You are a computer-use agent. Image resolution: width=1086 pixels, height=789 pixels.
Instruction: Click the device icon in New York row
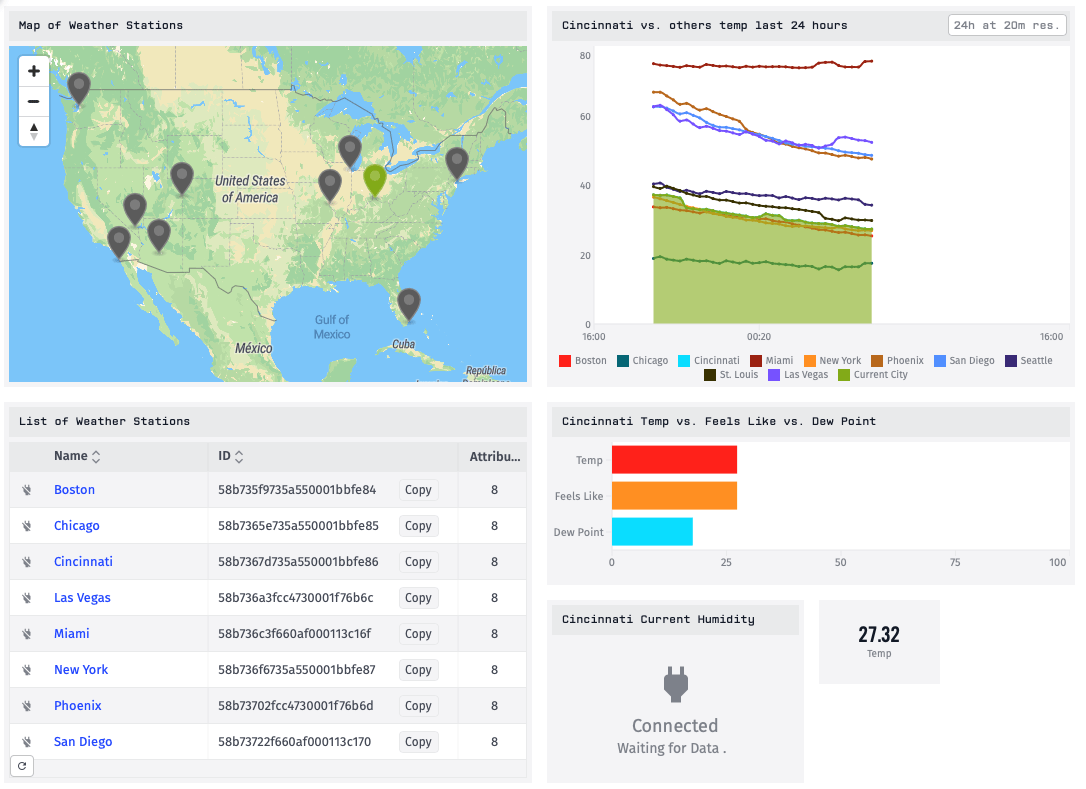(26, 670)
